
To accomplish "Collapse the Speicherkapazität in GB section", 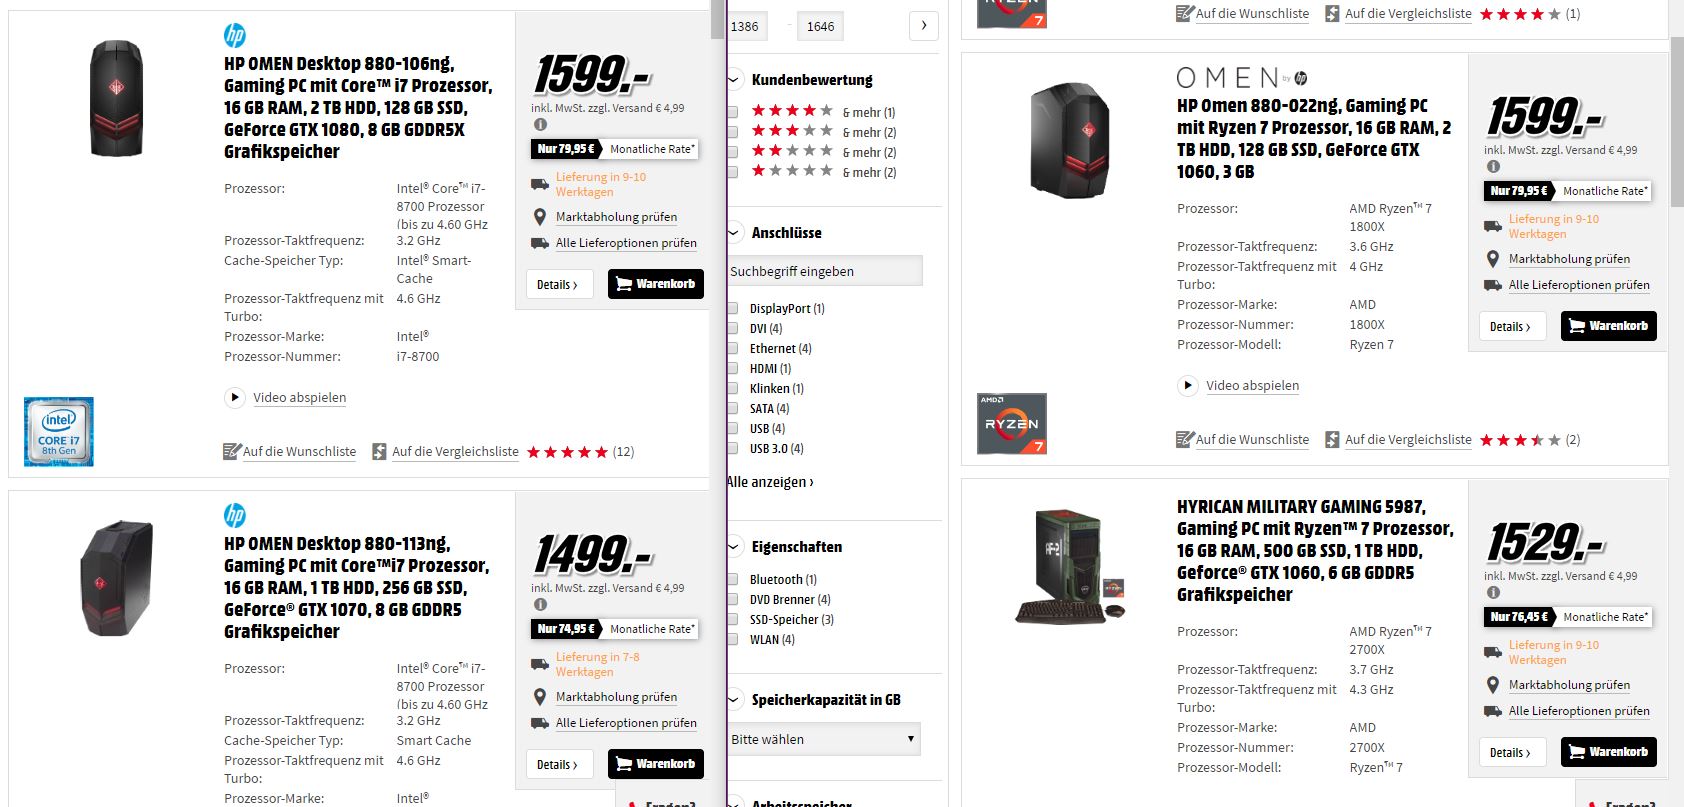I will pyautogui.click(x=734, y=700).
